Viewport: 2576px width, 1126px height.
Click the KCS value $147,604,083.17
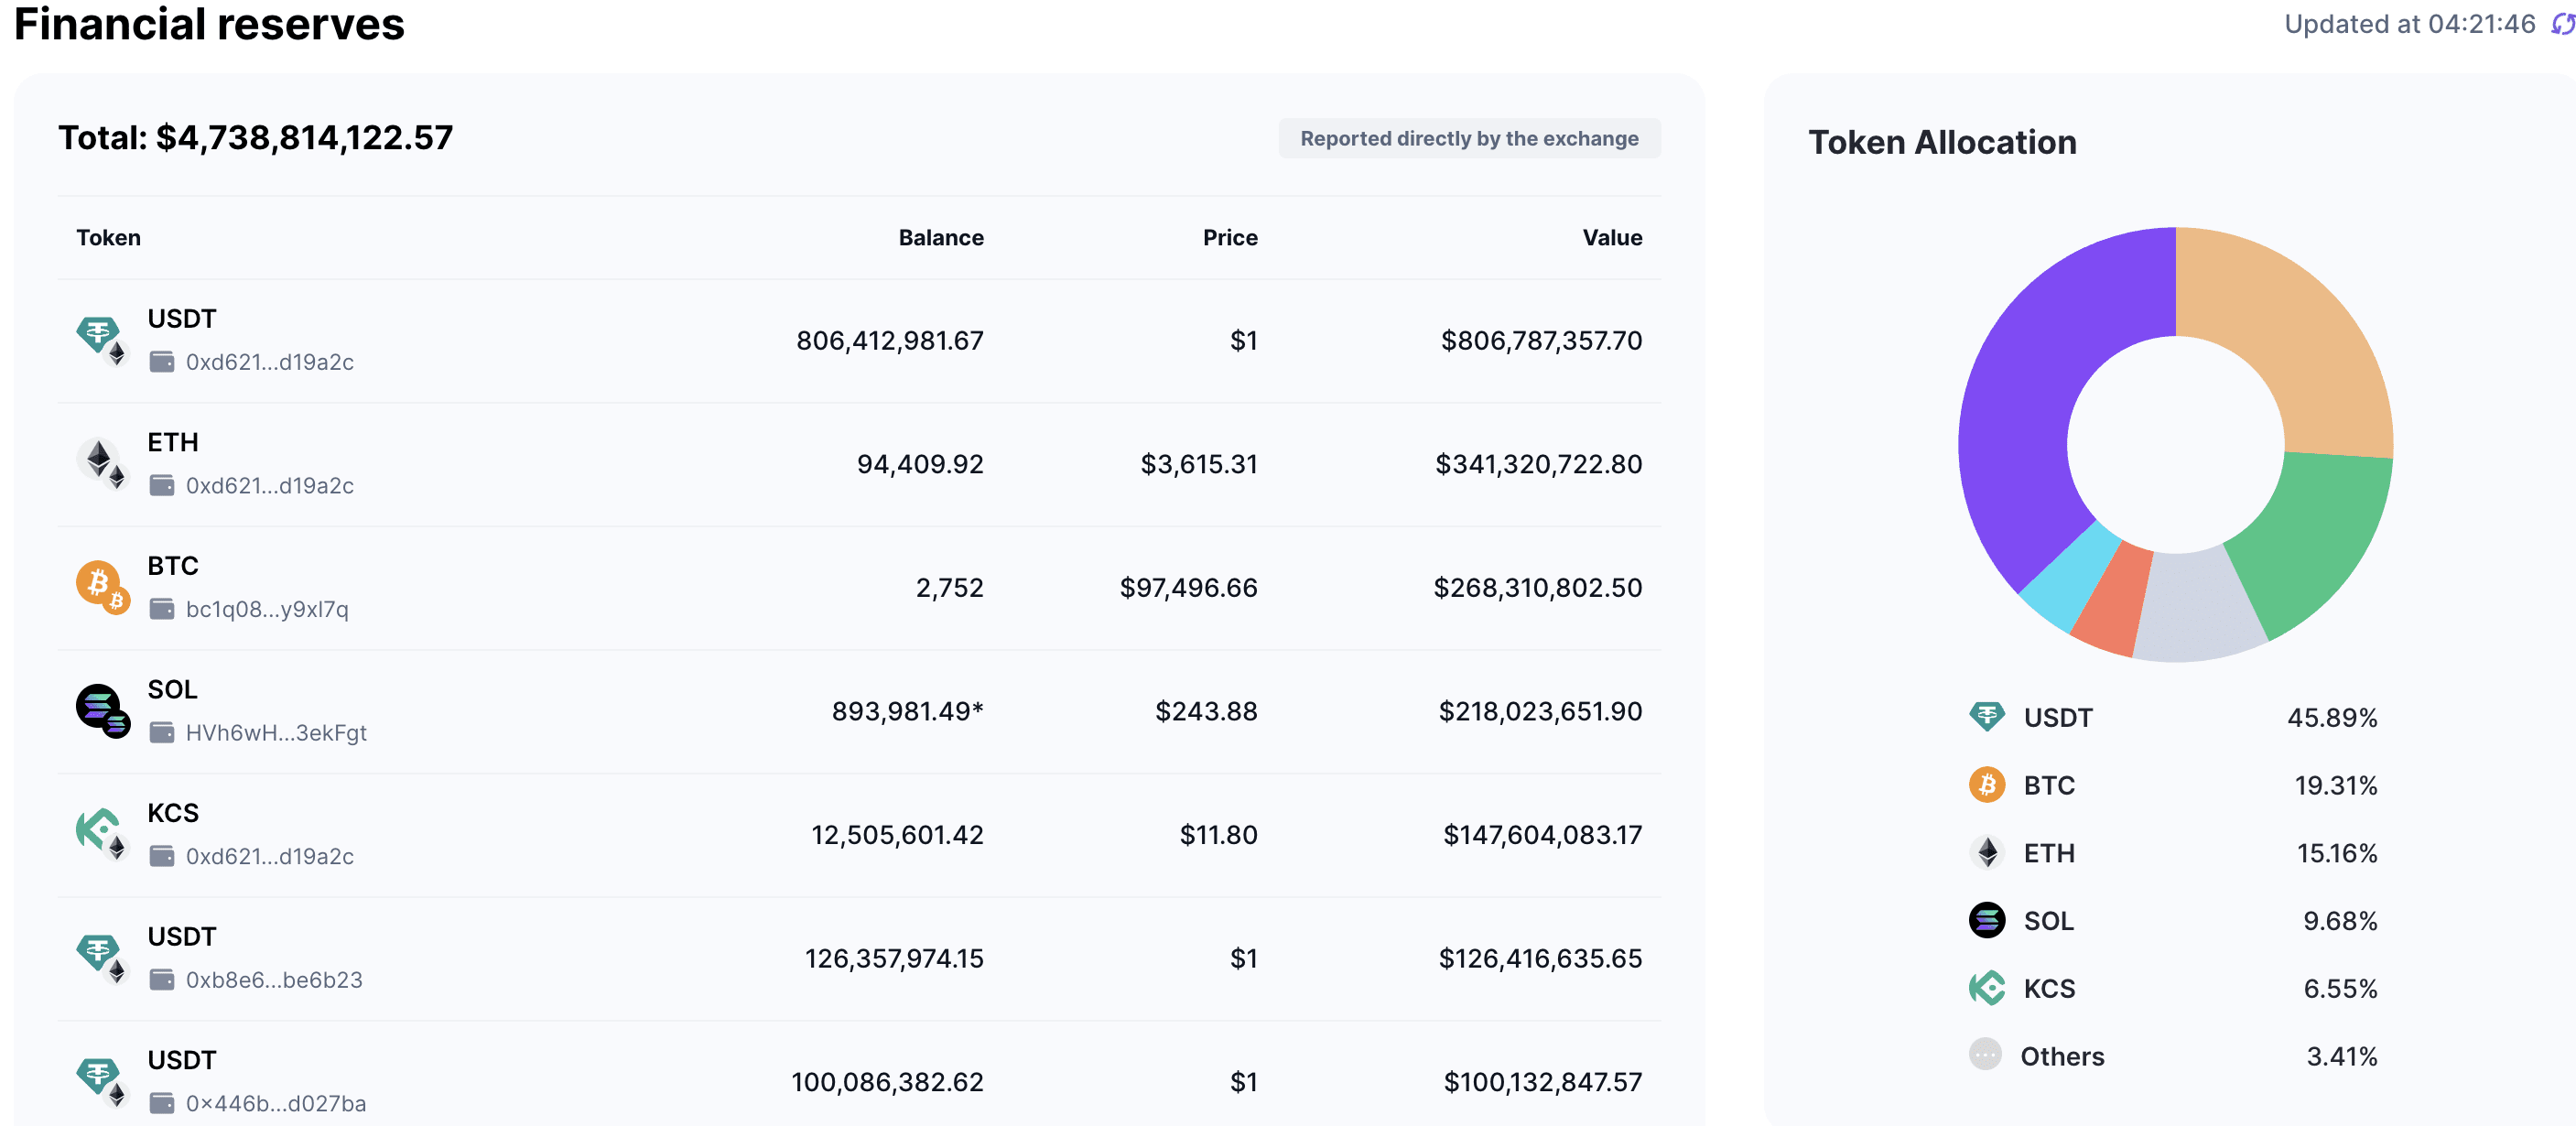click(x=1542, y=835)
